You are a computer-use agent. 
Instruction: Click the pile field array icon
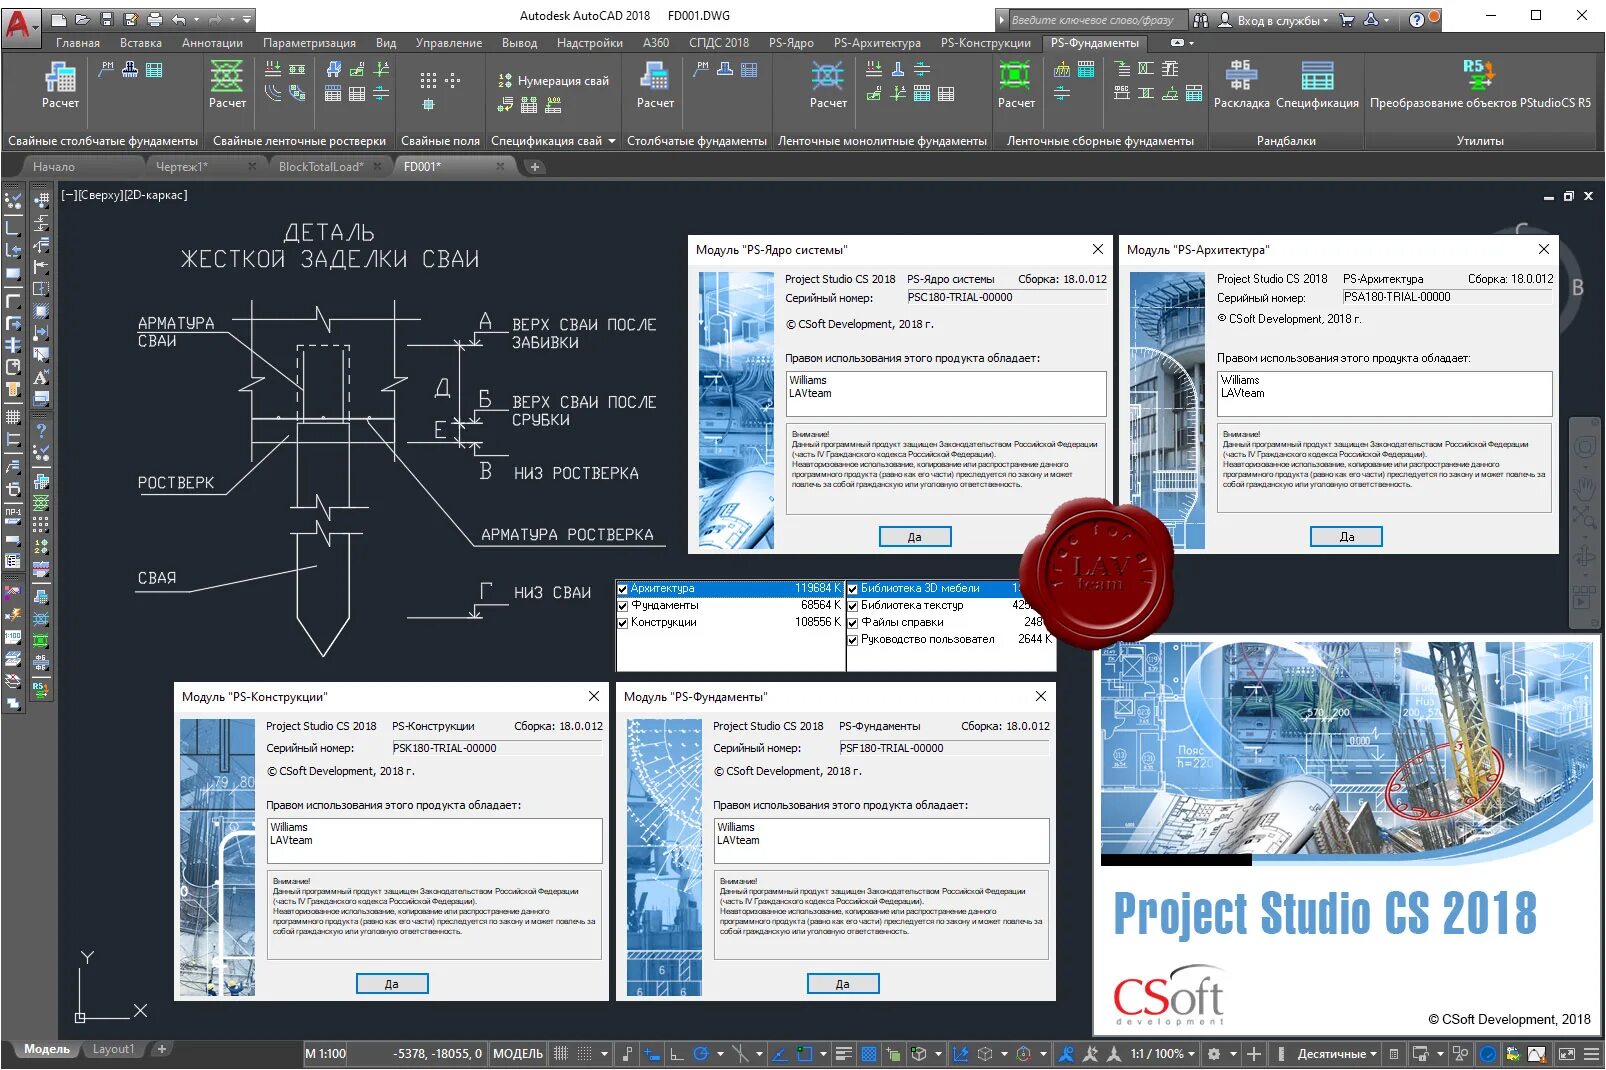(x=428, y=80)
